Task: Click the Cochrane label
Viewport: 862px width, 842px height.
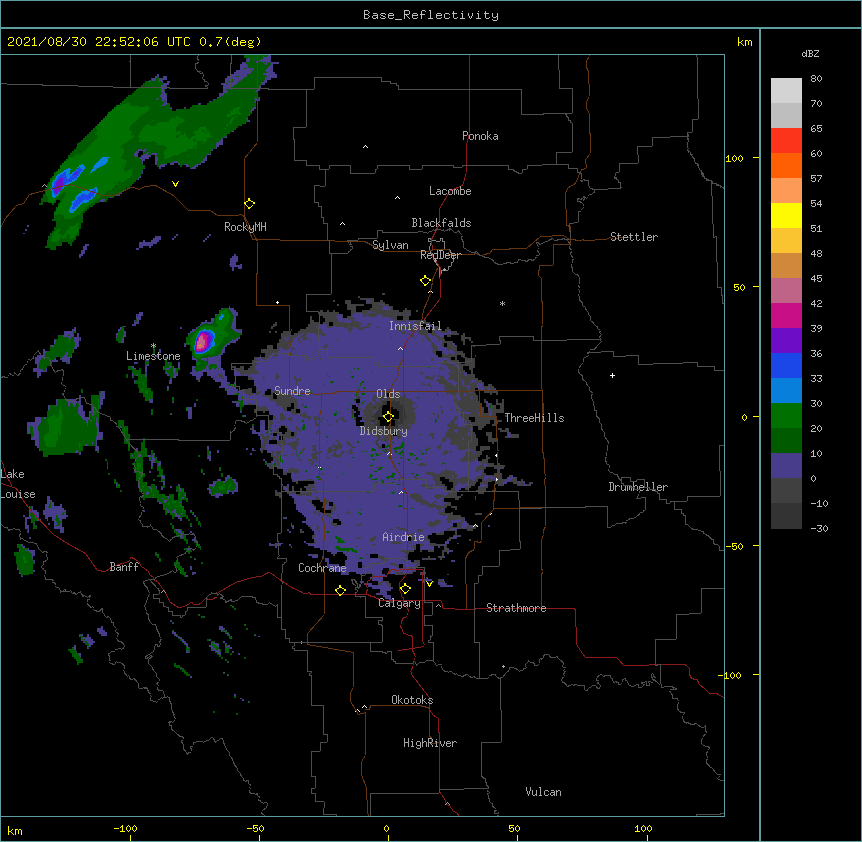Action: pyautogui.click(x=322, y=568)
